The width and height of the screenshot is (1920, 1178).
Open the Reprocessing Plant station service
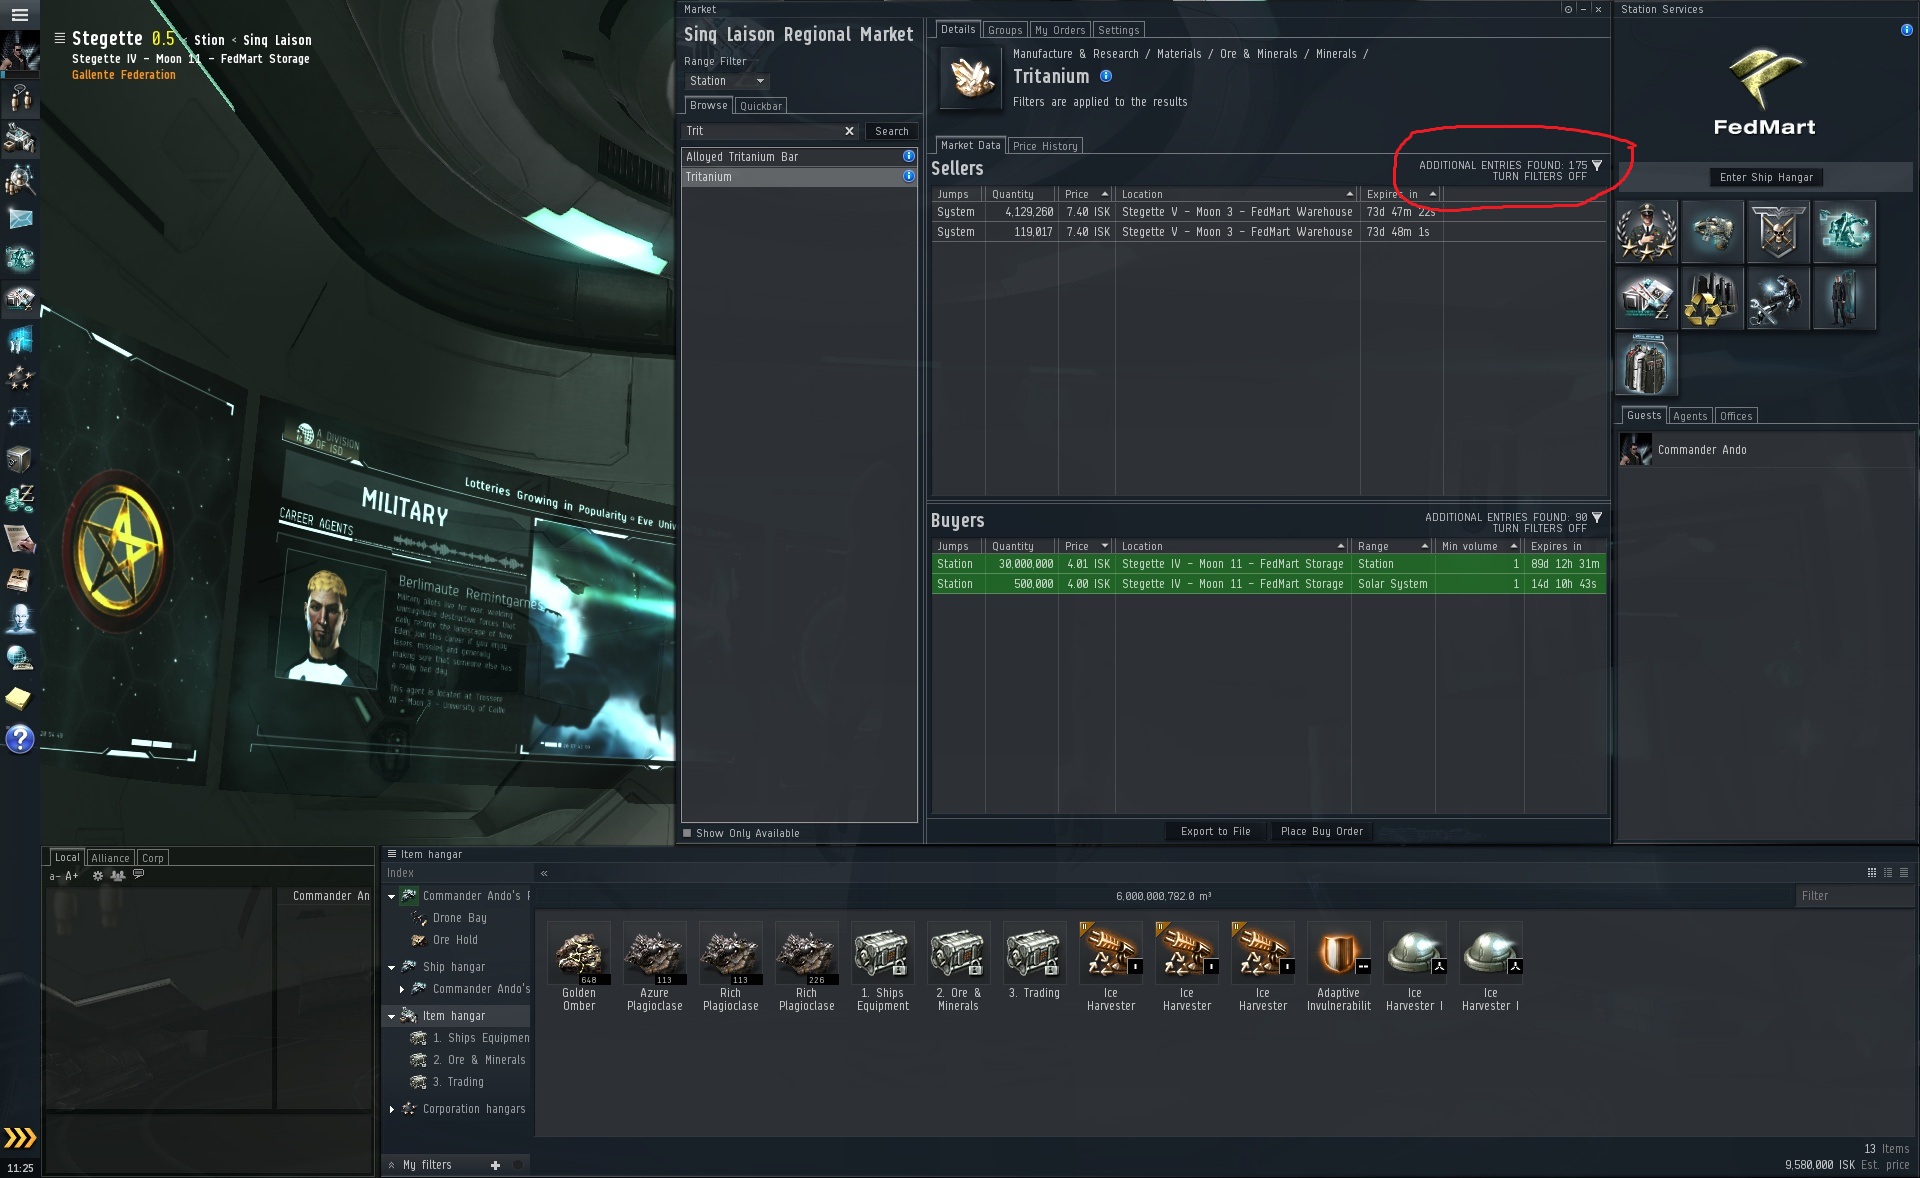(1711, 298)
